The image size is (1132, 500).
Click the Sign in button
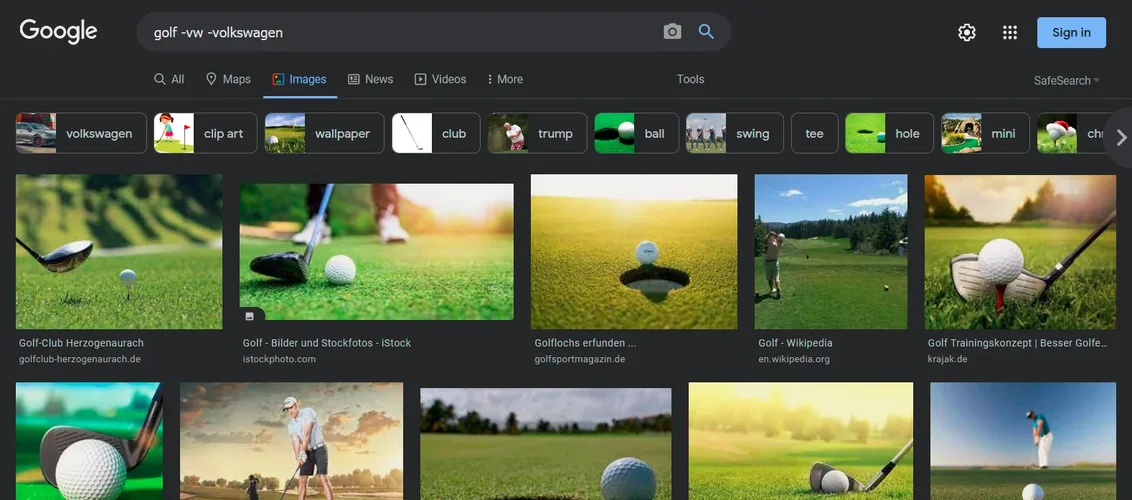click(x=1071, y=32)
